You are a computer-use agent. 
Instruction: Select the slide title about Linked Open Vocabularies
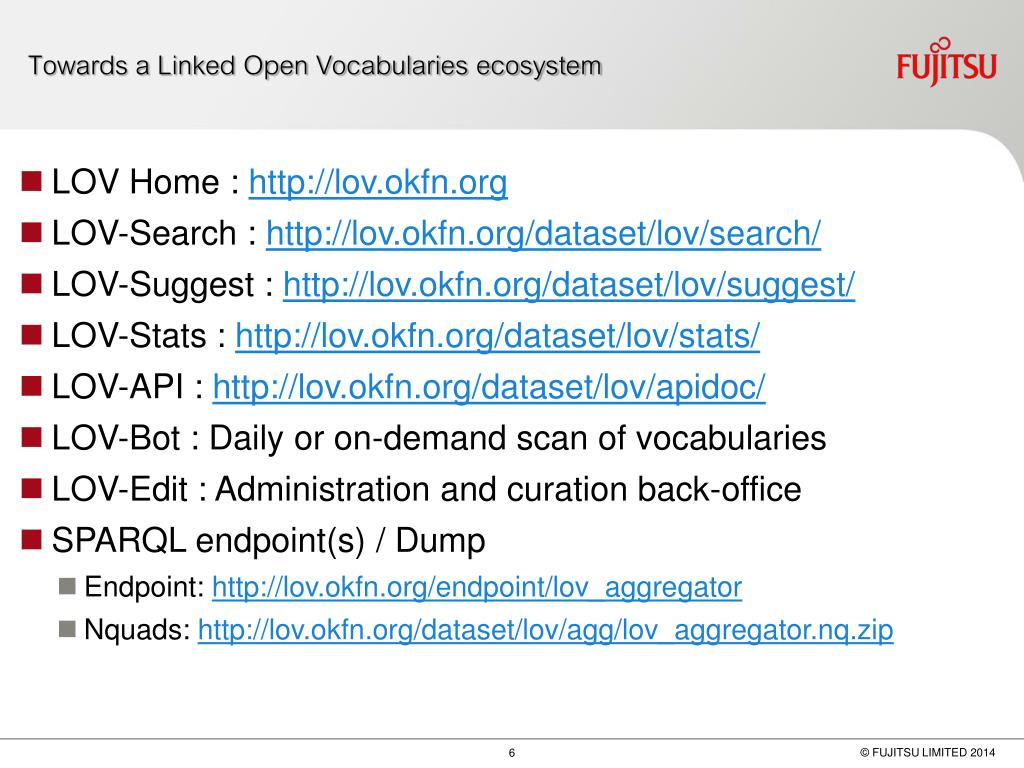click(314, 67)
